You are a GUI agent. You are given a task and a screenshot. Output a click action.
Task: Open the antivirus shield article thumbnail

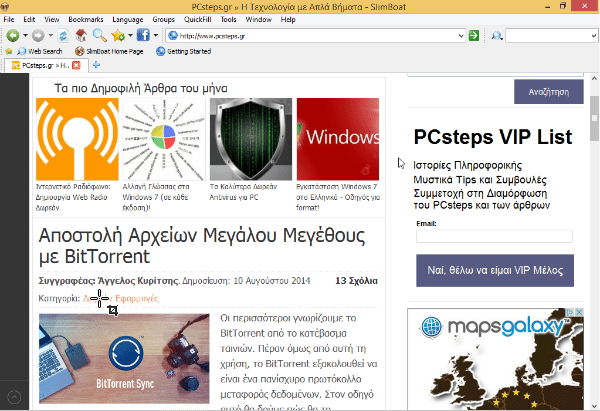[251, 139]
